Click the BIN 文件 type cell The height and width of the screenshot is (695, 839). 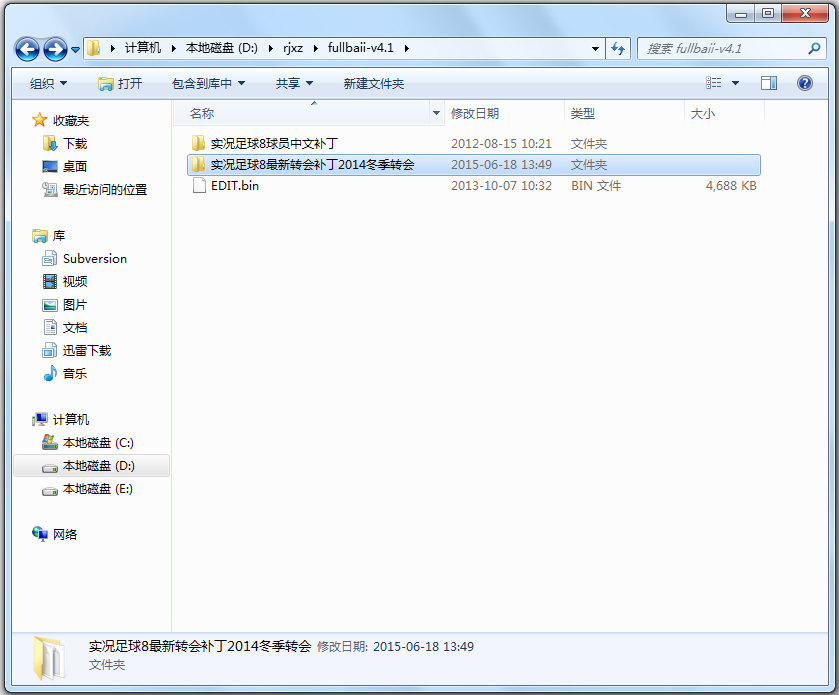pos(596,186)
